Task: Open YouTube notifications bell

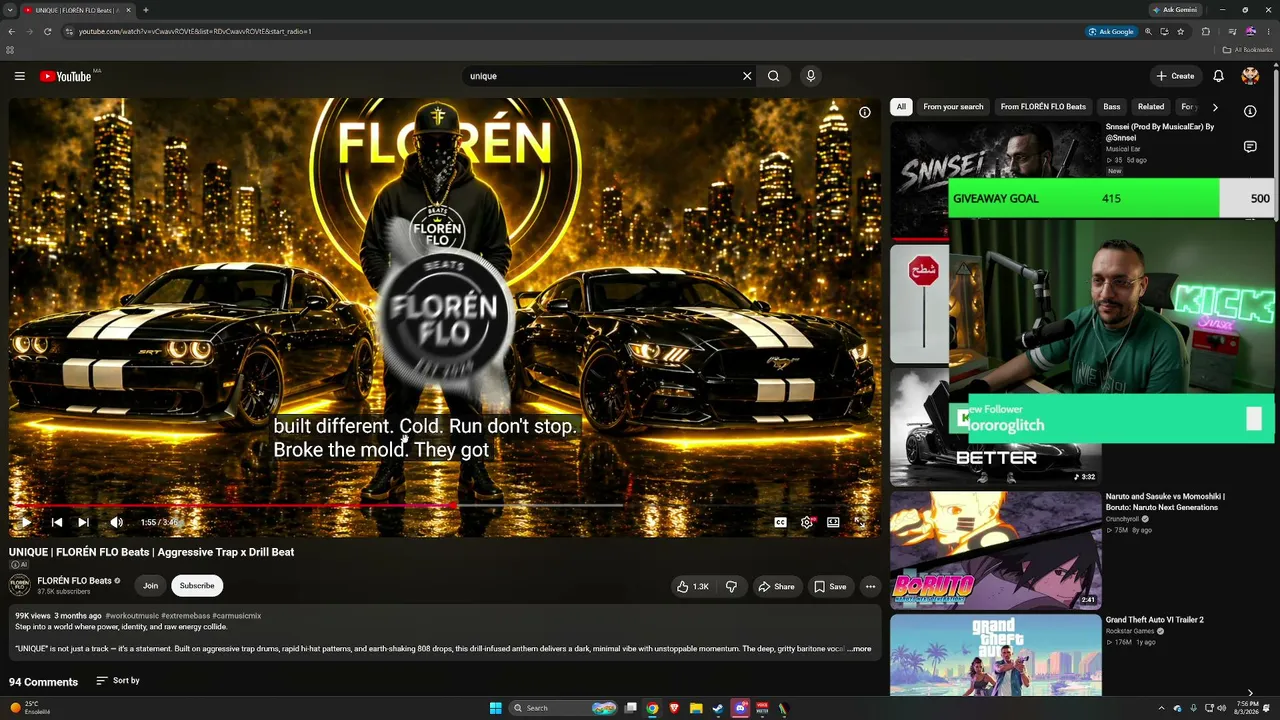Action: [1218, 76]
